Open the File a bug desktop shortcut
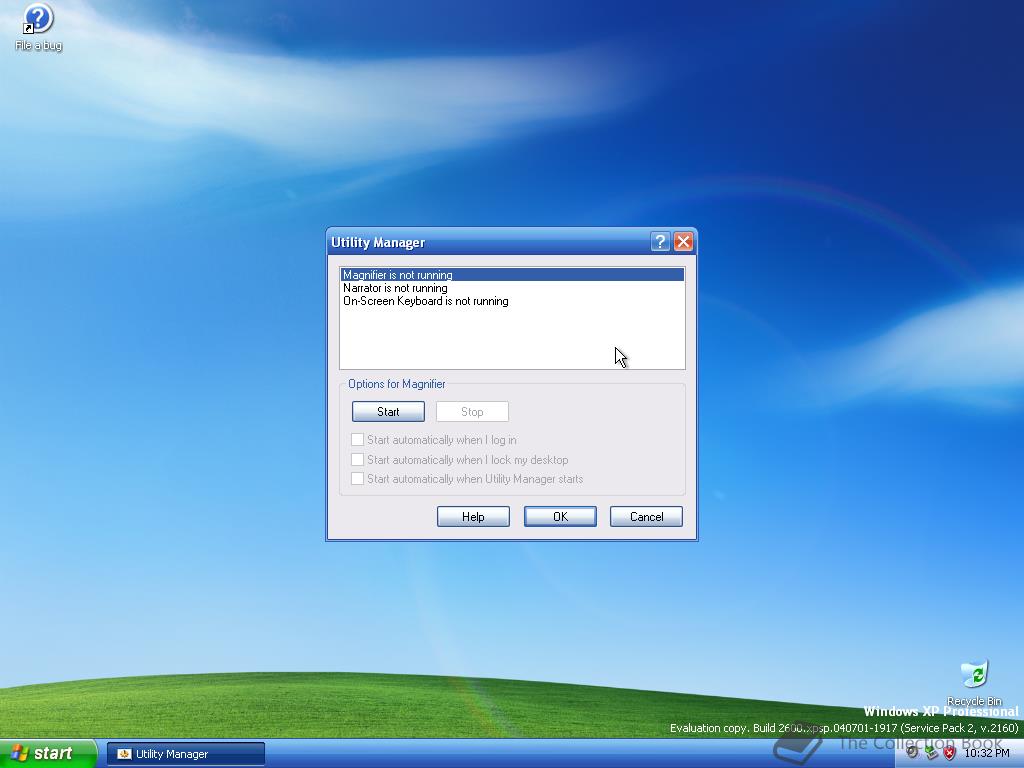Viewport: 1024px width, 768px height. [x=38, y=26]
